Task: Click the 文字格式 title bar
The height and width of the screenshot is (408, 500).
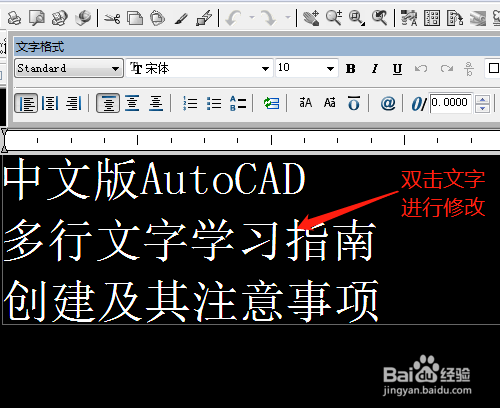Action: [257, 47]
